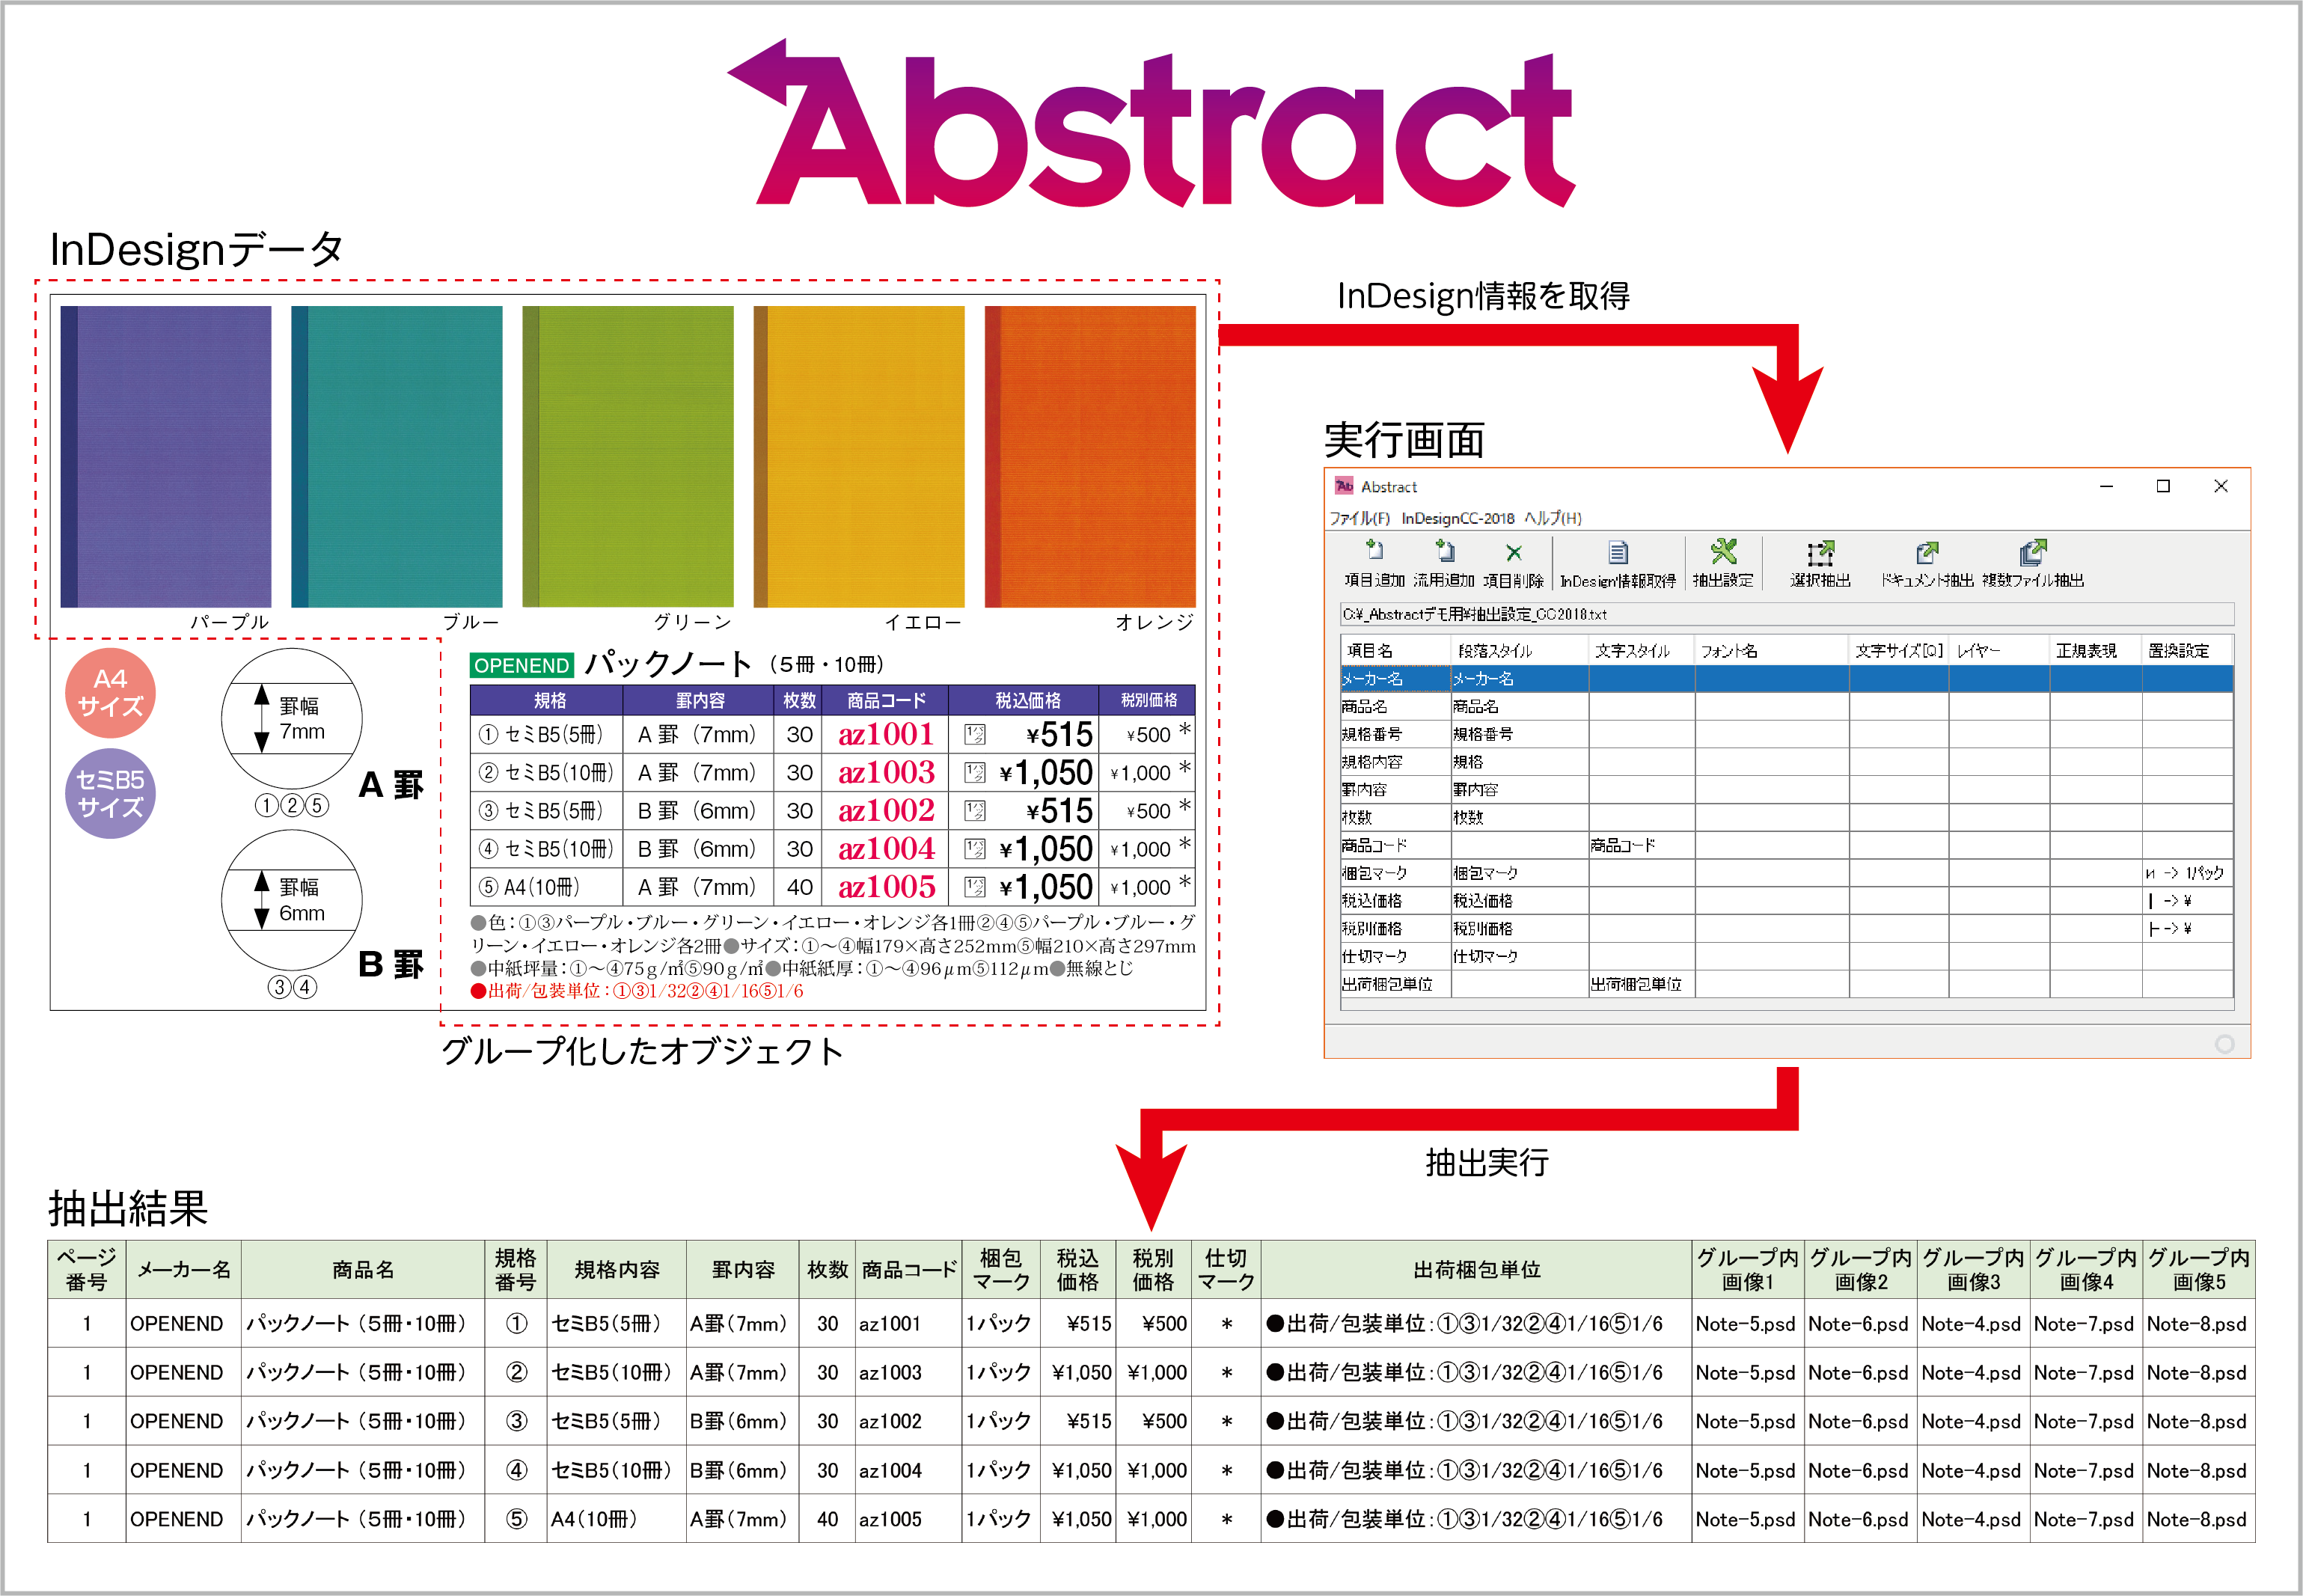Minimize the Abstract window

coord(2106,486)
